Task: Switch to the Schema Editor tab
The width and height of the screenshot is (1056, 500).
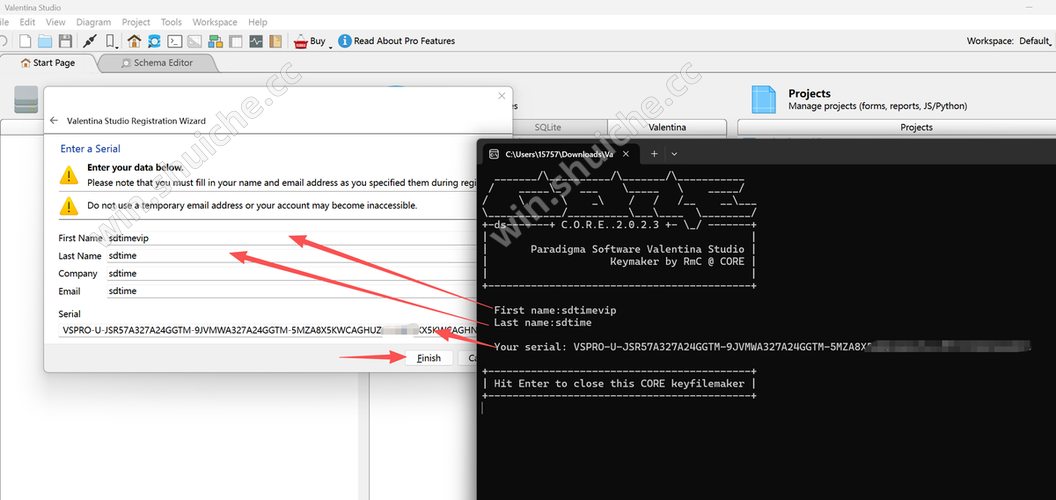Action: tap(162, 62)
